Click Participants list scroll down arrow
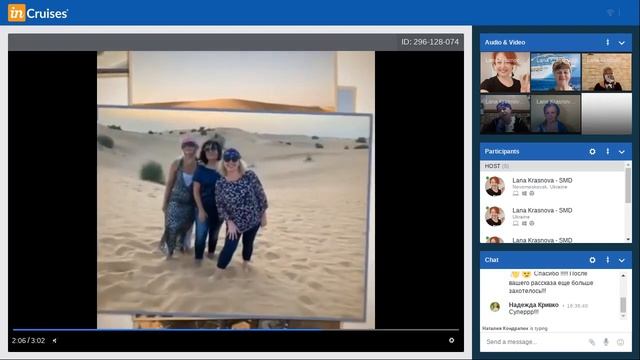Screen dimensions: 640x360 click(x=628, y=240)
